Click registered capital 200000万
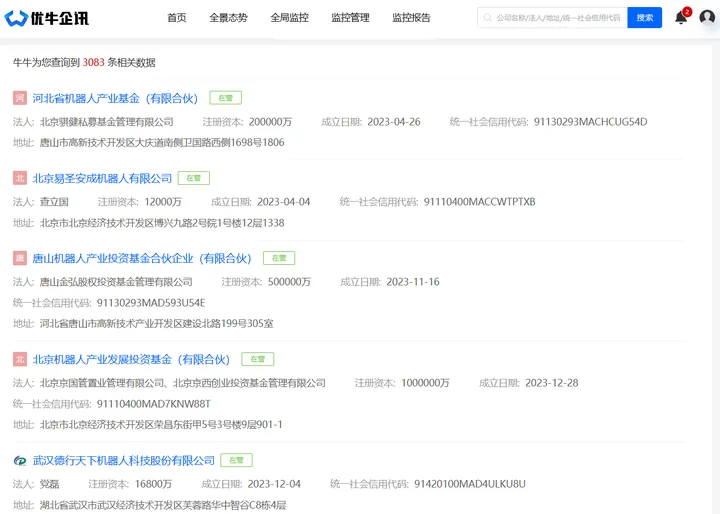The image size is (720, 514). pyautogui.click(x=270, y=122)
